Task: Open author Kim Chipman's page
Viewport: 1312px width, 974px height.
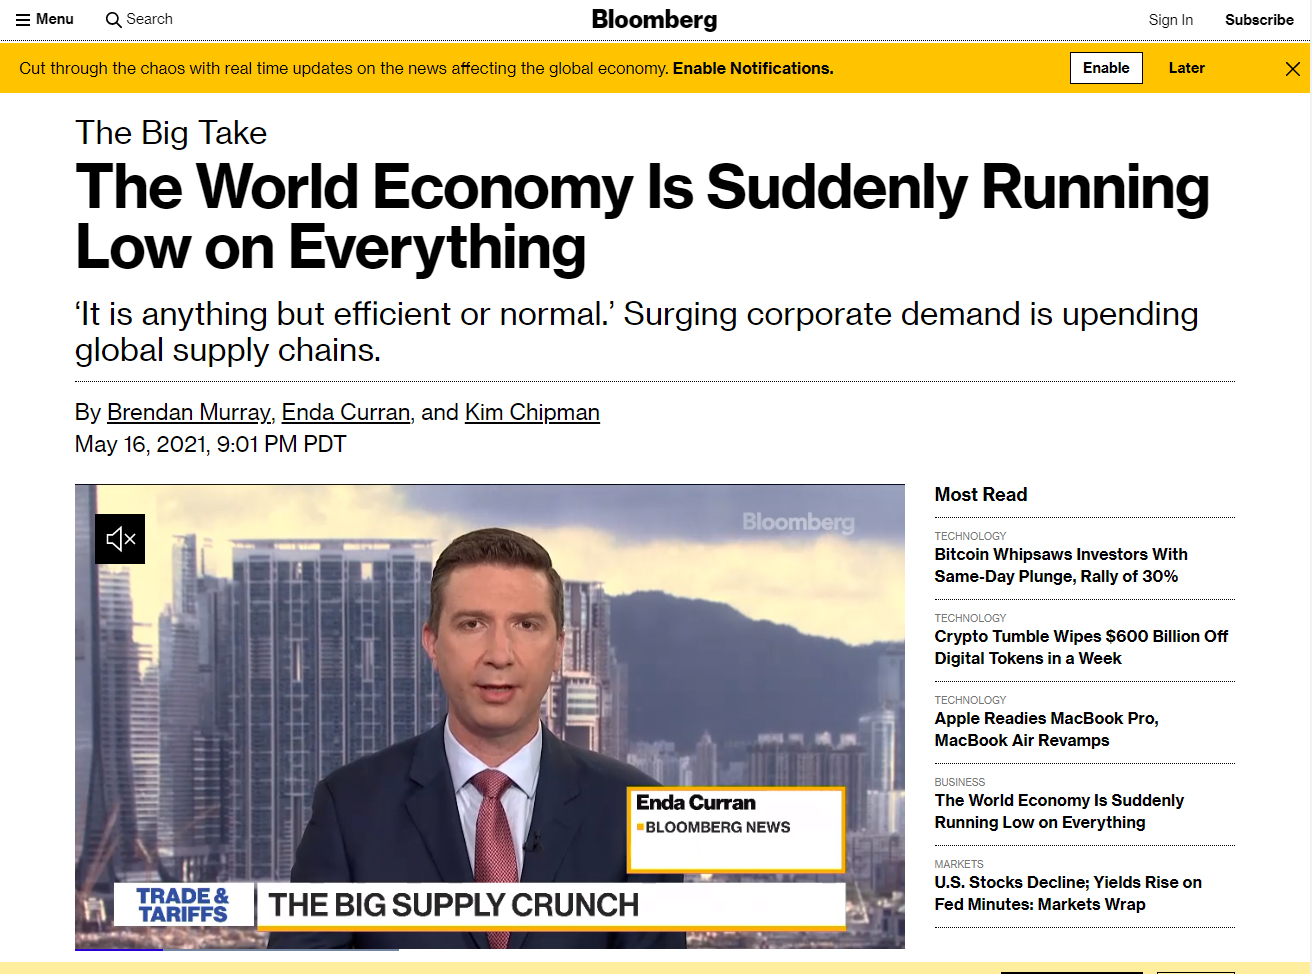Action: (532, 412)
